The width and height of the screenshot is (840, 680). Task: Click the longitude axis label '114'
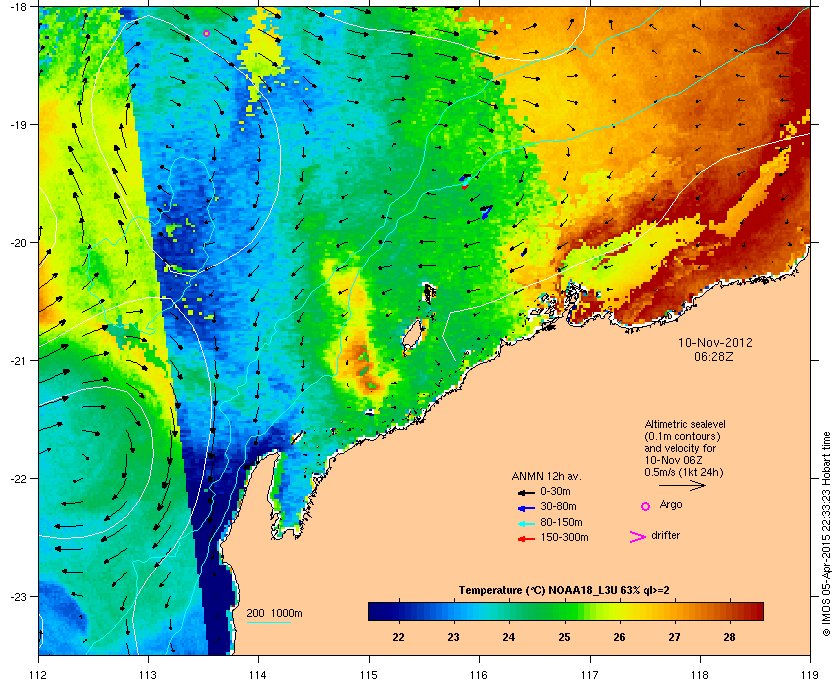(258, 675)
